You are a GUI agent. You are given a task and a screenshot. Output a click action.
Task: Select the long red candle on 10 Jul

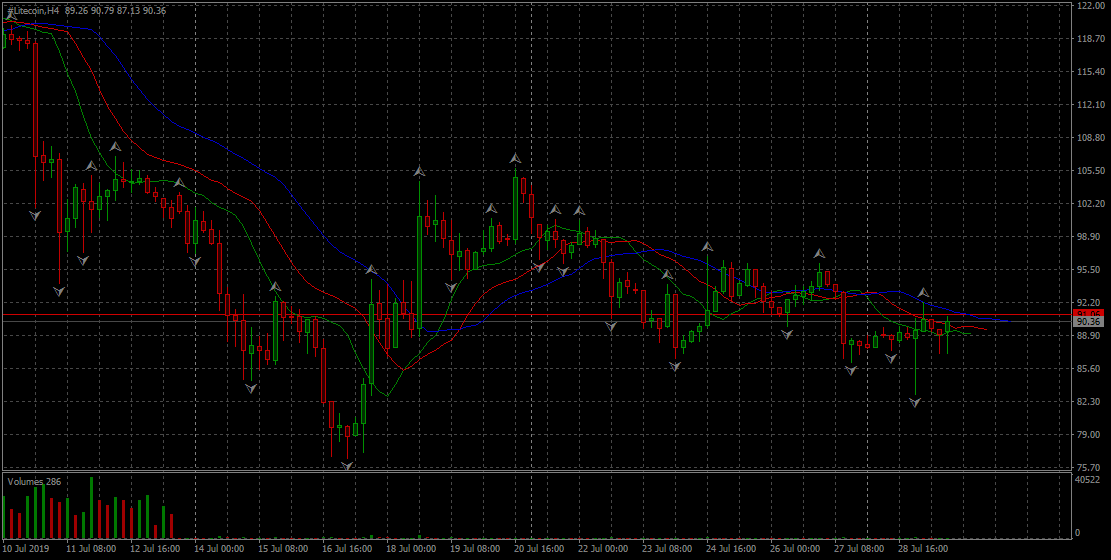coord(35,100)
